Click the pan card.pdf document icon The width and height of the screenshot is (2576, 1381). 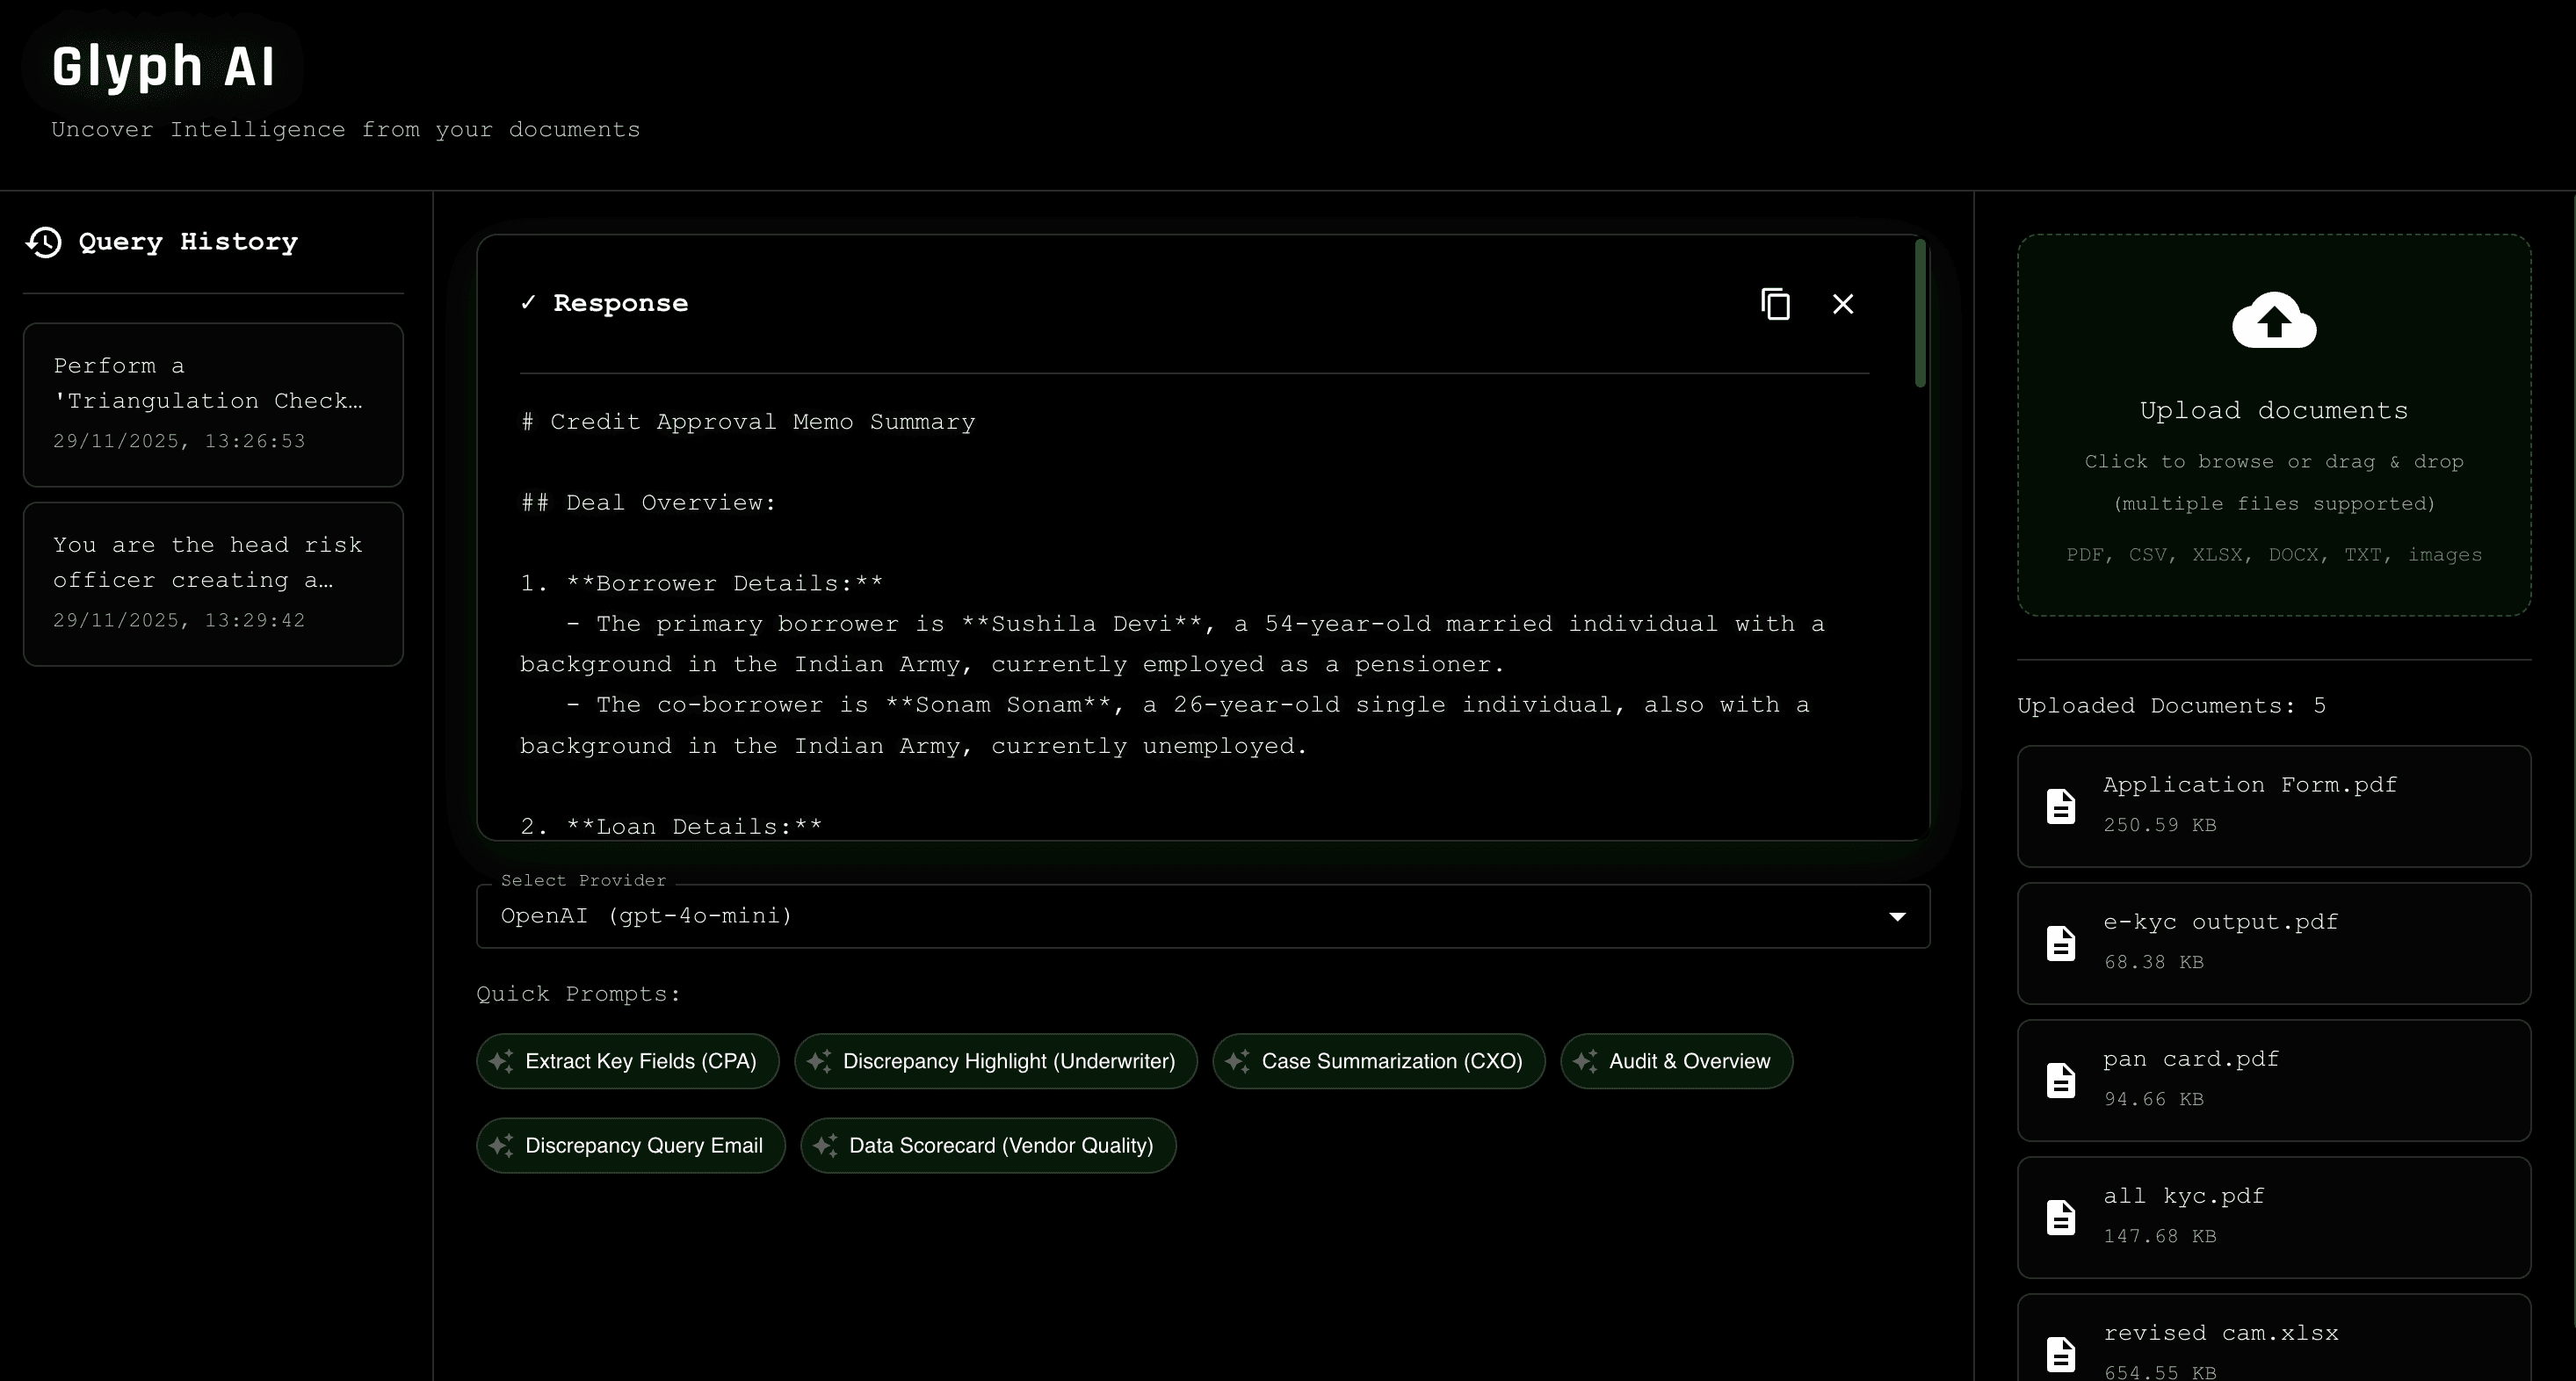pyautogui.click(x=2060, y=1080)
